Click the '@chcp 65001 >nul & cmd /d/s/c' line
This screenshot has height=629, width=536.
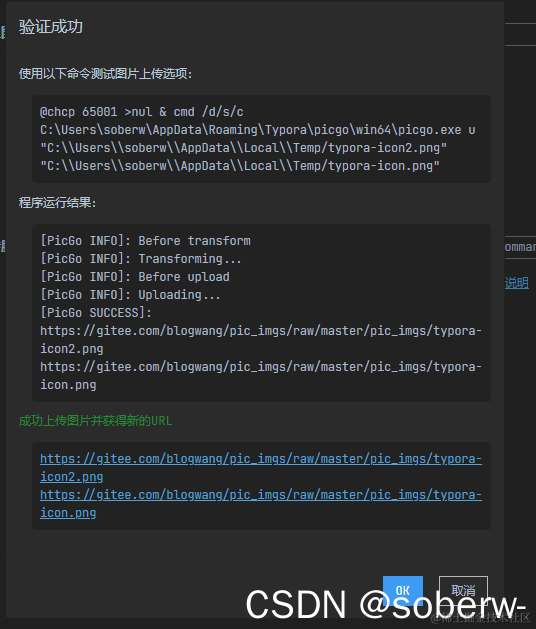tap(142, 112)
